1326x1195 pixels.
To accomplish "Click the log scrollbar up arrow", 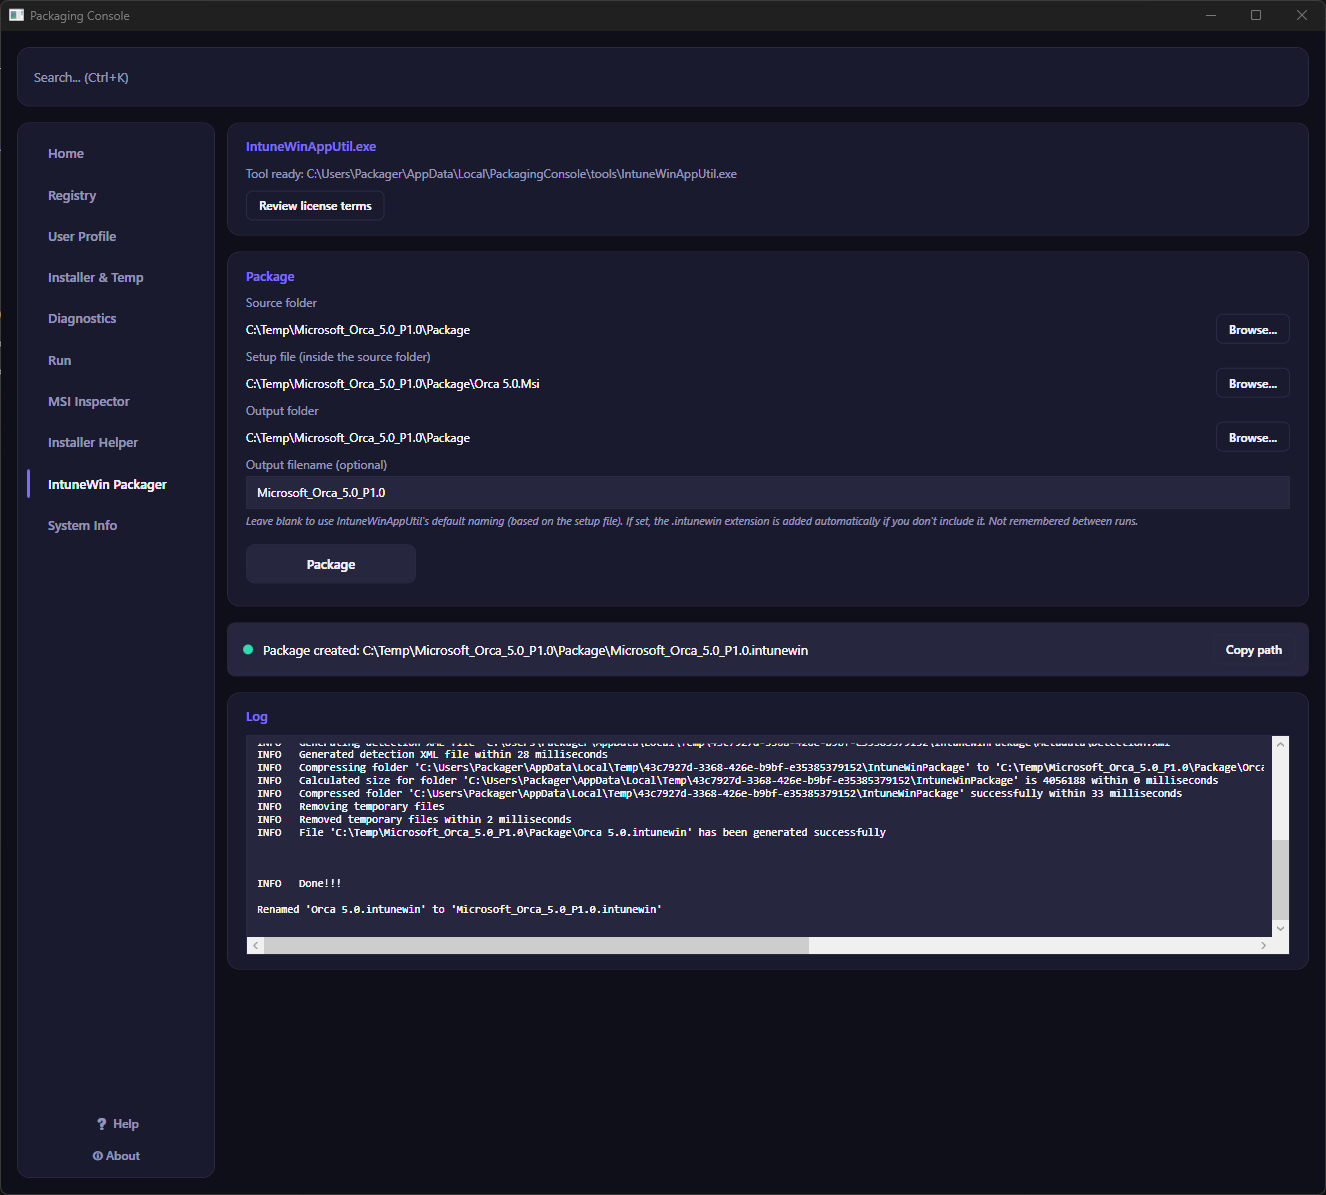I will tap(1280, 745).
